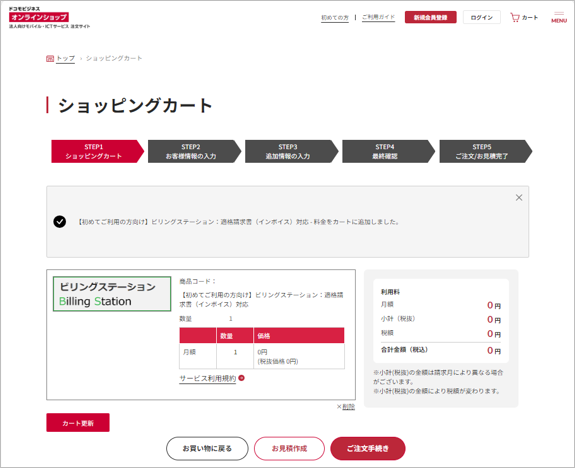The width and height of the screenshot is (575, 468).
Task: Click the Billing Station product thumbnail
Action: 112,294
